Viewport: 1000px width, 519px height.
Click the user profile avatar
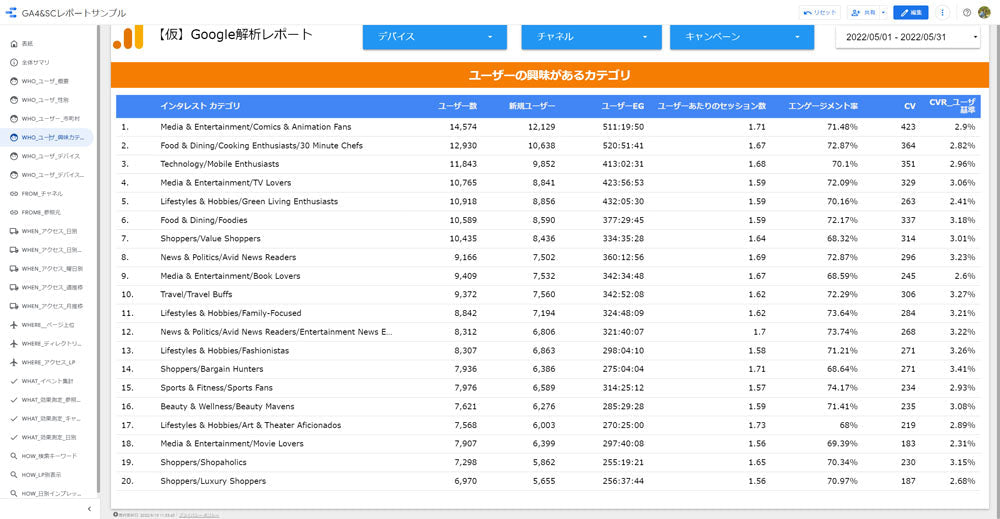[x=984, y=13]
